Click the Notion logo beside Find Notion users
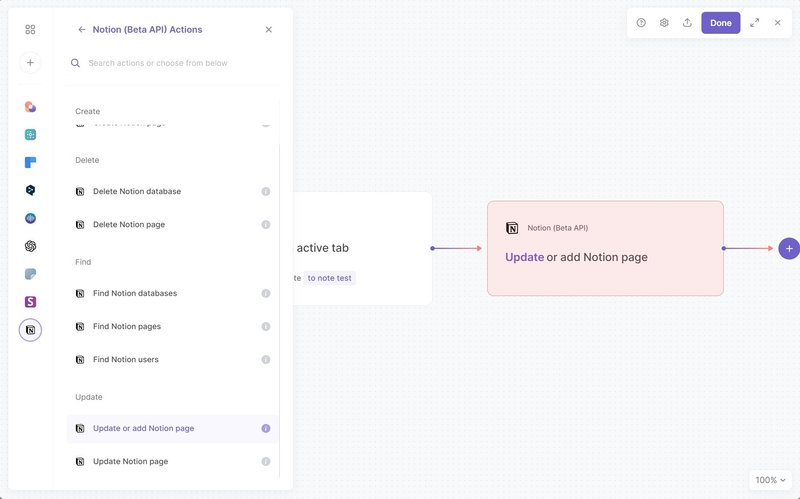800x499 pixels. [80, 360]
